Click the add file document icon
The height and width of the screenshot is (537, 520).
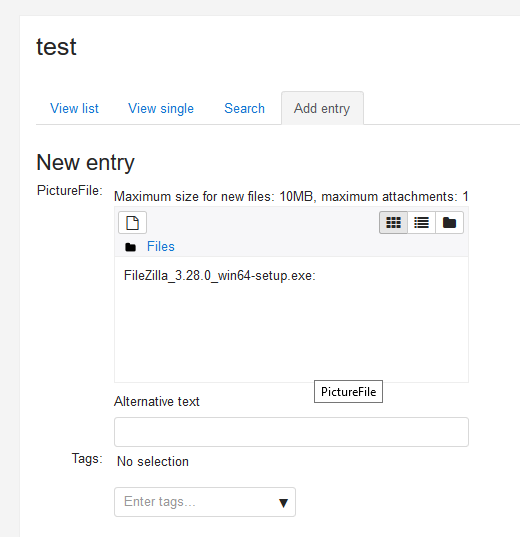[x=133, y=223]
